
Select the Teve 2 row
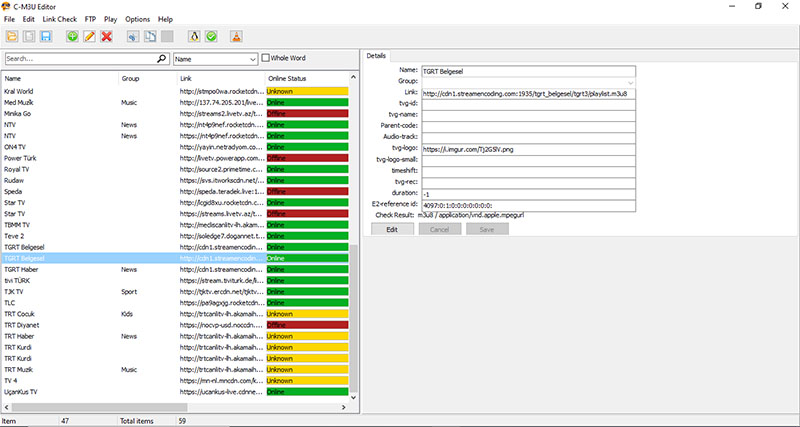pos(176,236)
